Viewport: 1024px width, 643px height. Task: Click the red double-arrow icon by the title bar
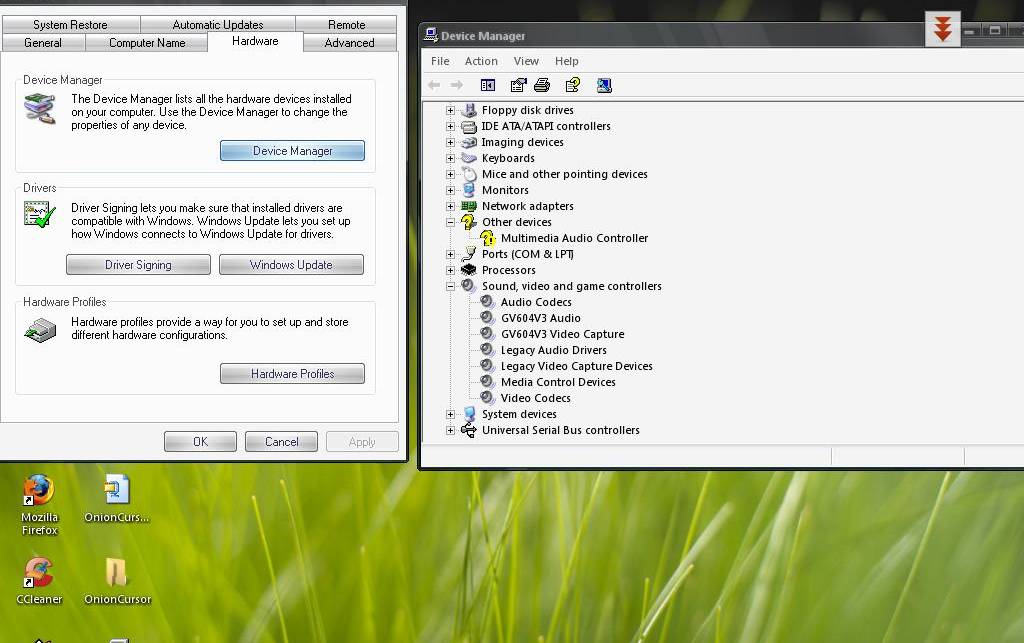[942, 29]
